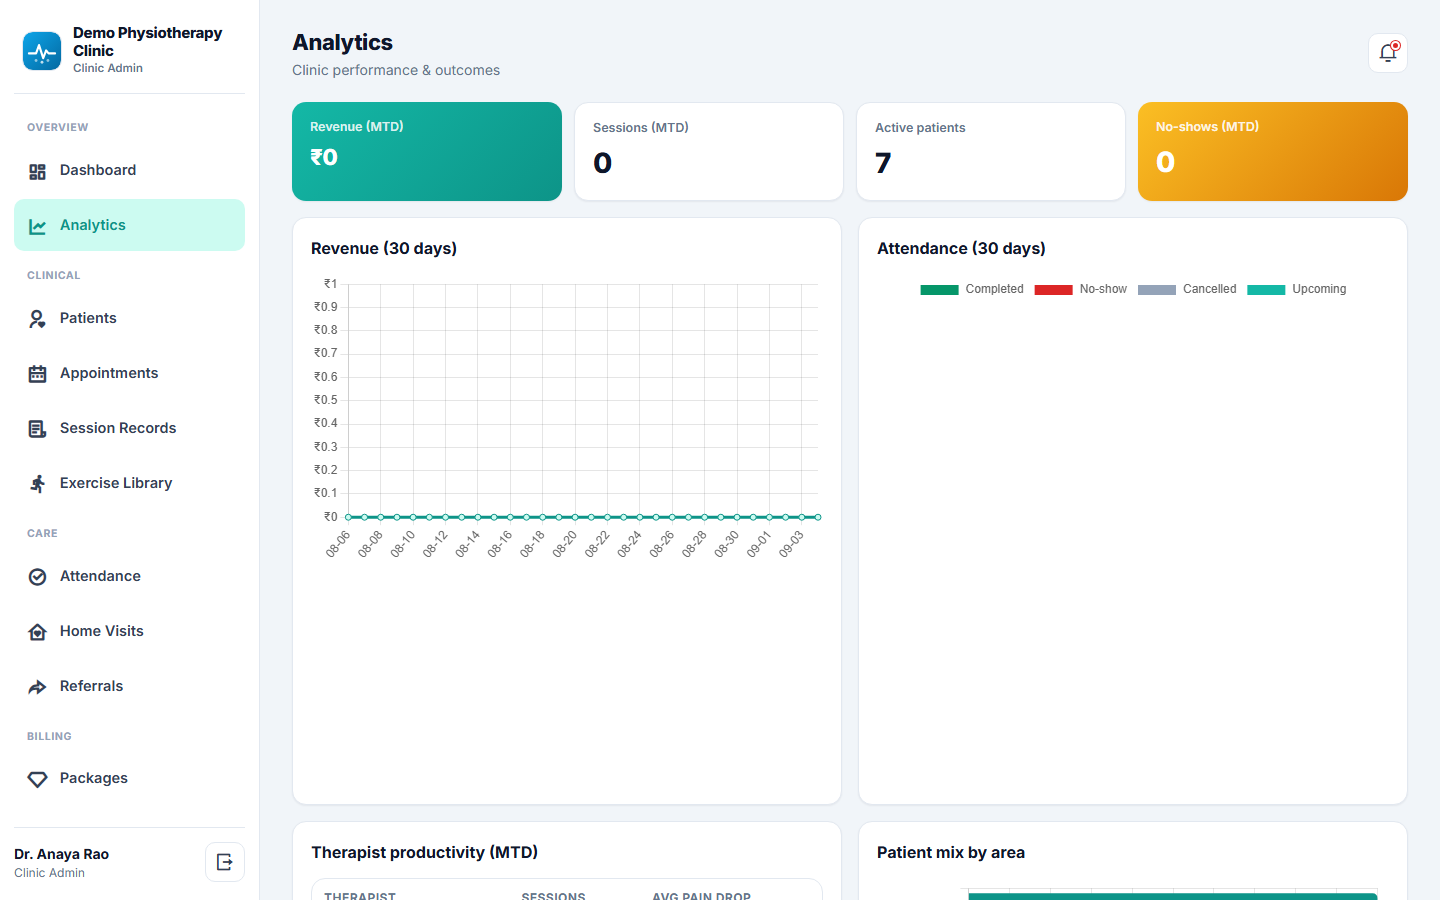Open the Exercise Library link
The width and height of the screenshot is (1440, 900).
tap(129, 483)
